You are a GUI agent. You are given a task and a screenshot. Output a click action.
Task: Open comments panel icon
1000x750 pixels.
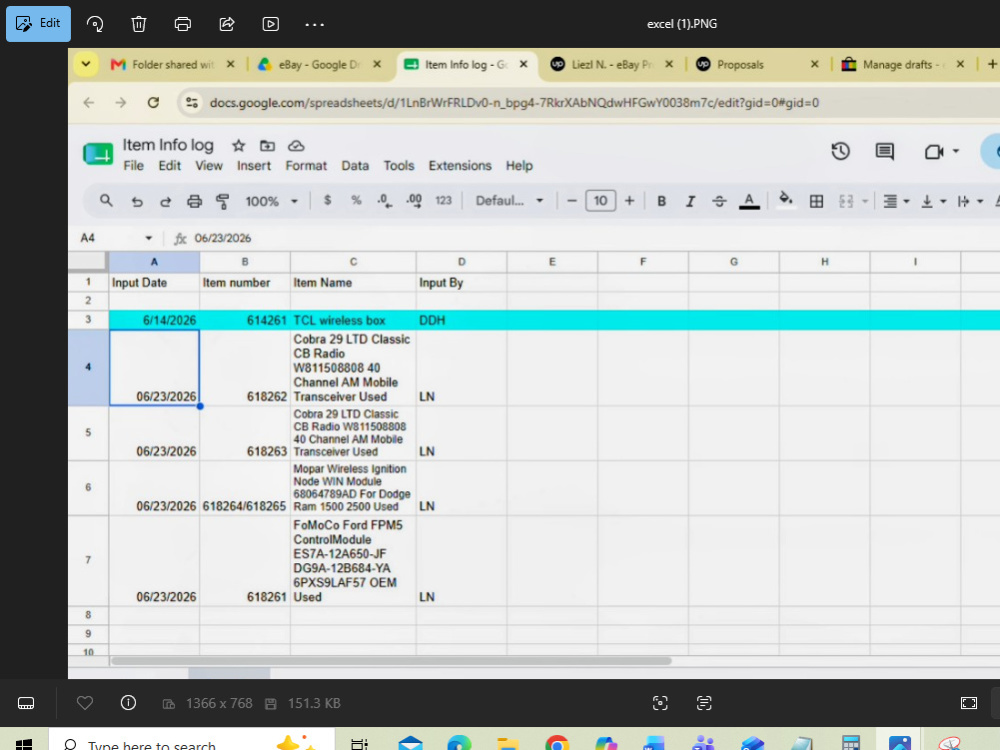(885, 151)
